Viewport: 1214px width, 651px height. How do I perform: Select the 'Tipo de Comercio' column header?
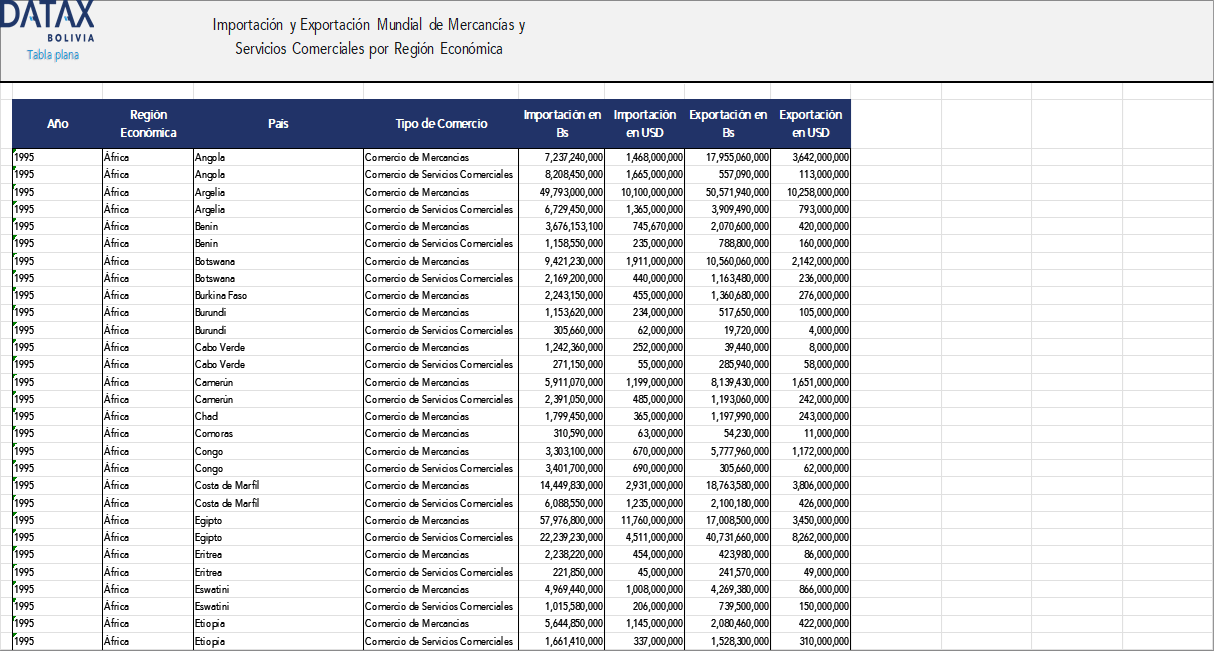tap(440, 123)
